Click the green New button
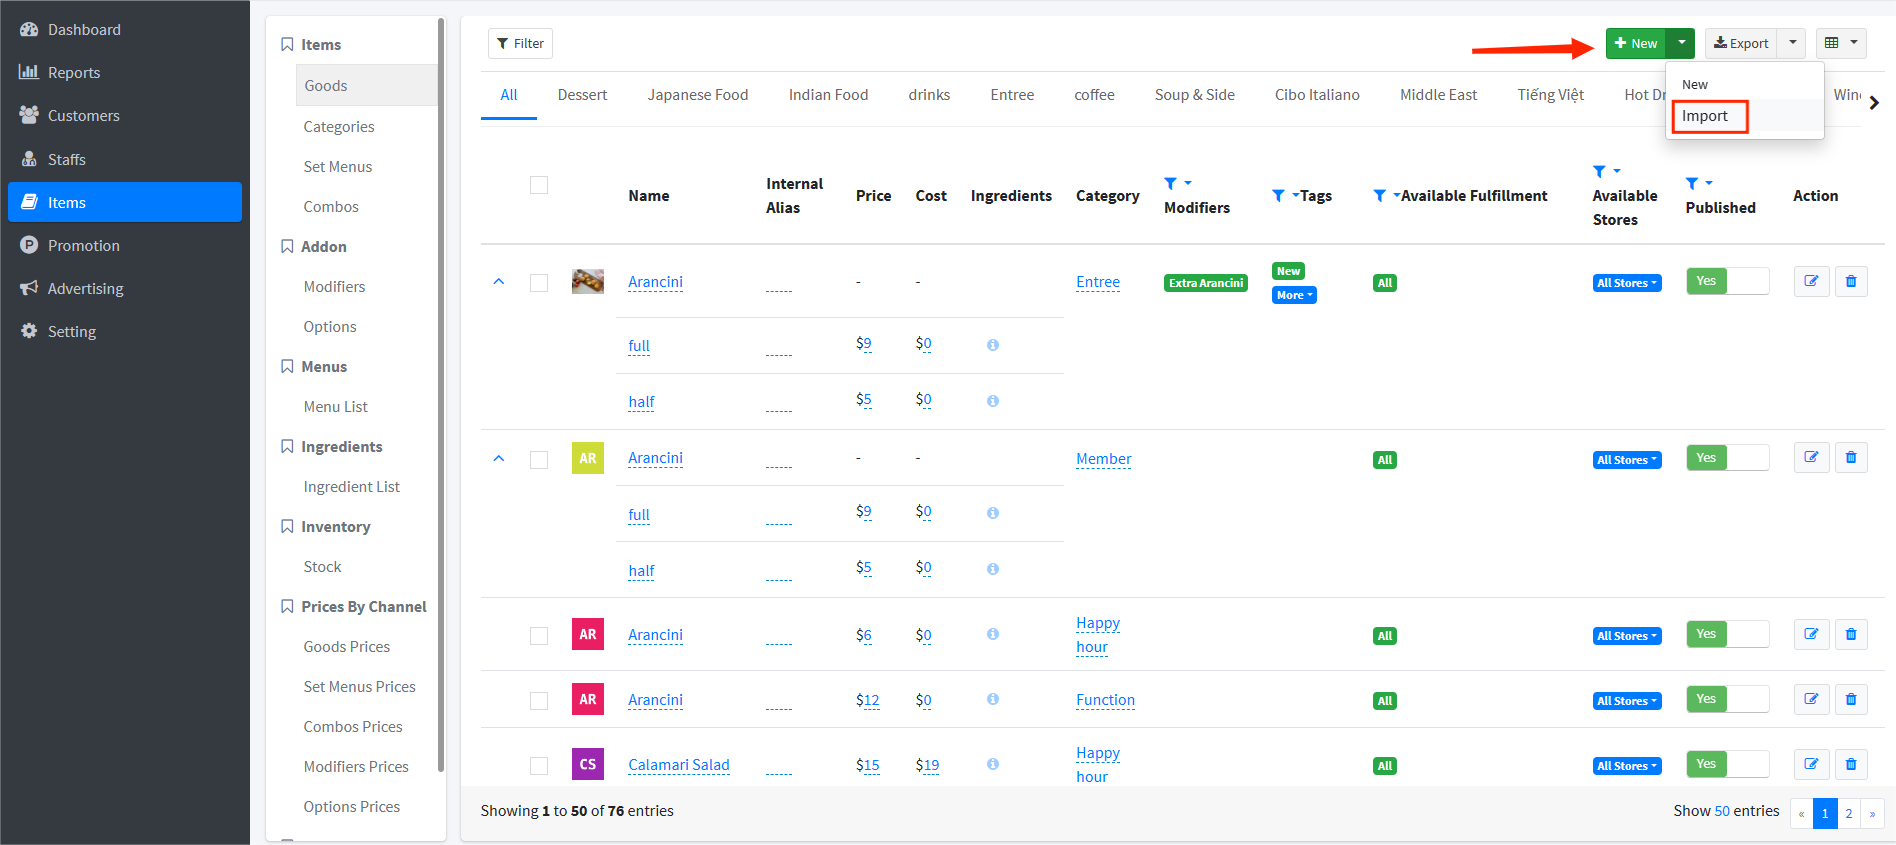Screen dimensions: 1896x845 [1637, 43]
